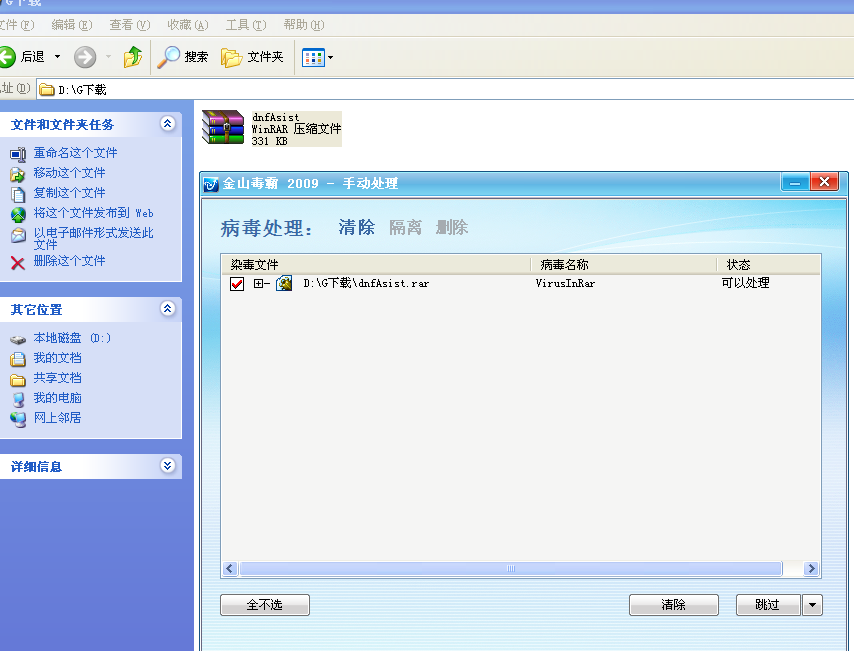Click 重命名这个文件 link
Screen dimensions: 854x651
75,153
